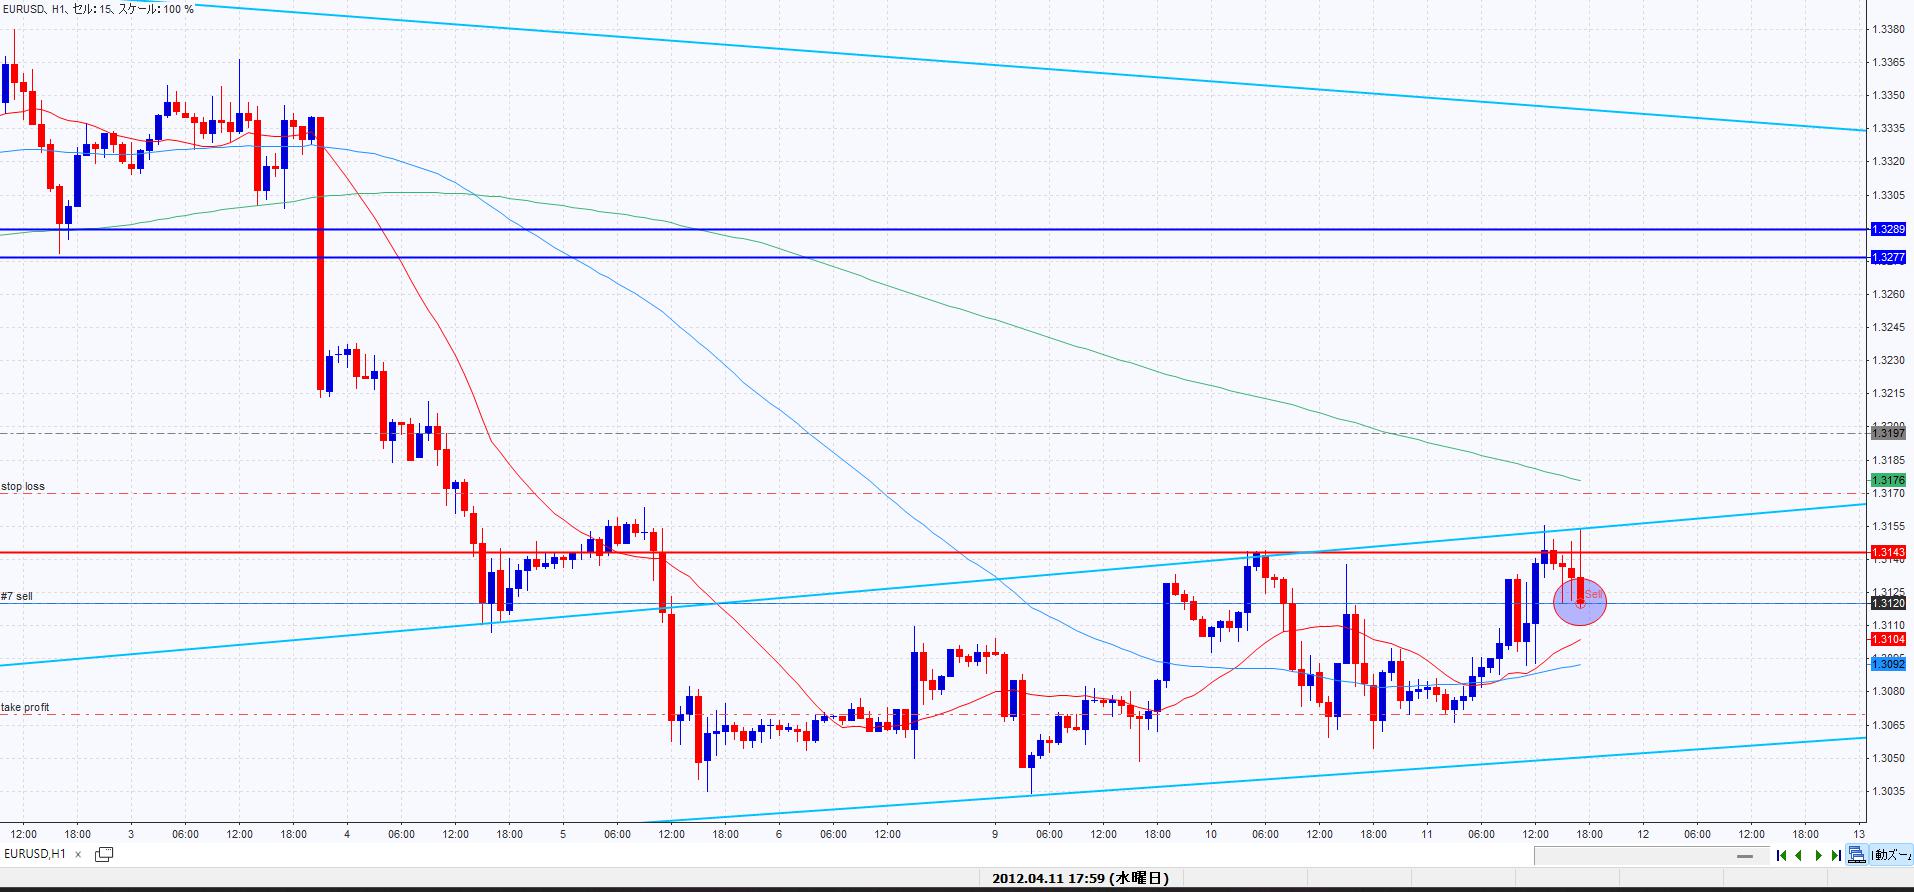
Task: Step the chart back one bar
Action: [1799, 855]
